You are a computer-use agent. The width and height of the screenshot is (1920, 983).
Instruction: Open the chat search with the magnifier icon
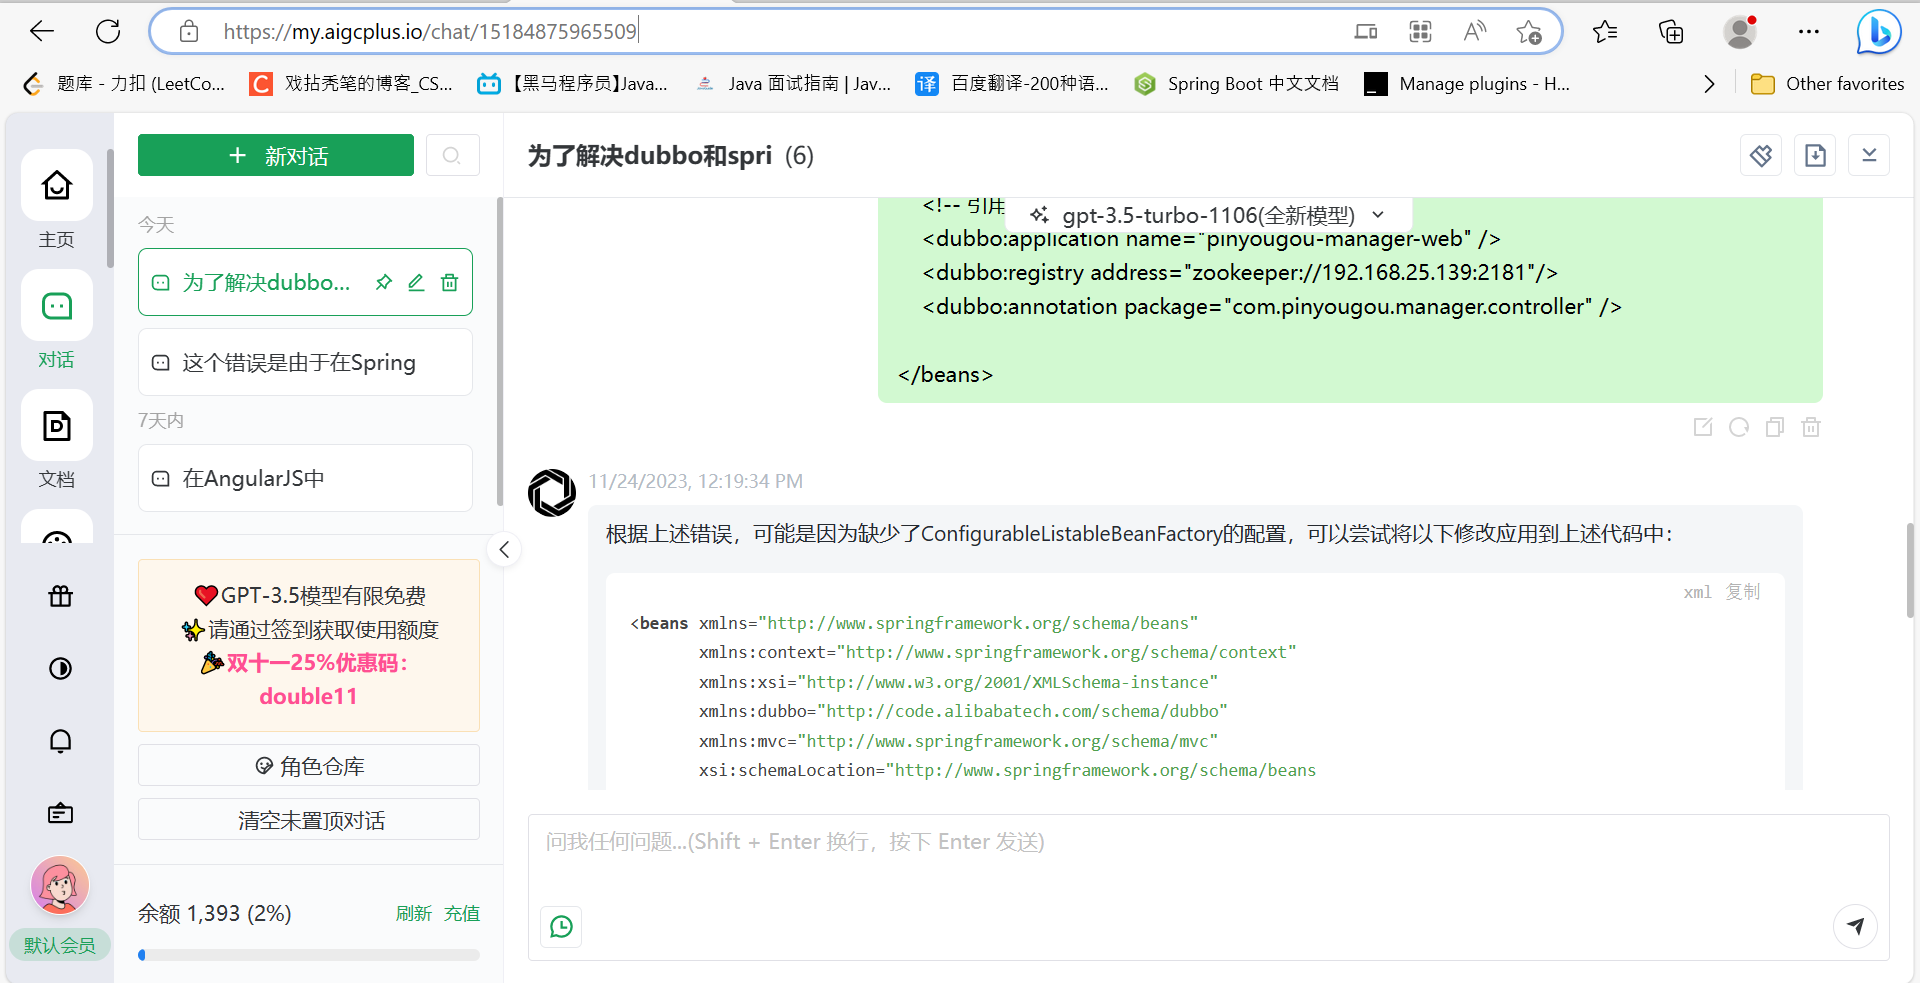tap(452, 155)
